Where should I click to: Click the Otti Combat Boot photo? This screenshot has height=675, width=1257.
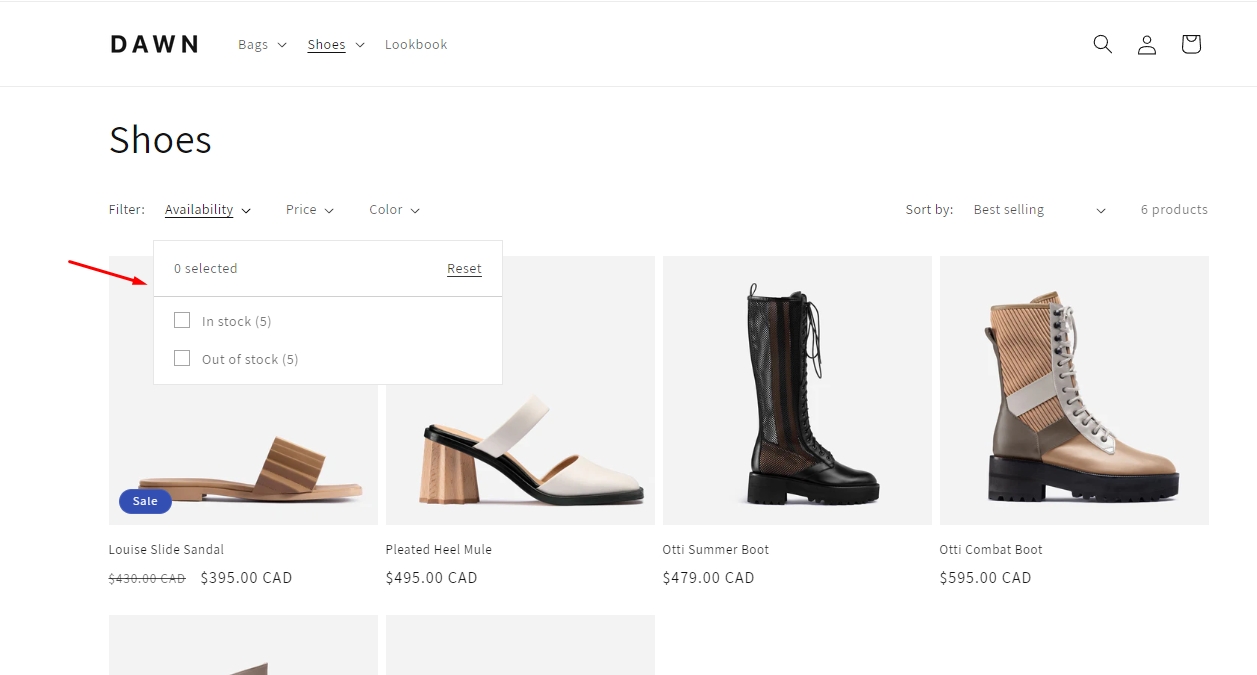pos(1073,390)
